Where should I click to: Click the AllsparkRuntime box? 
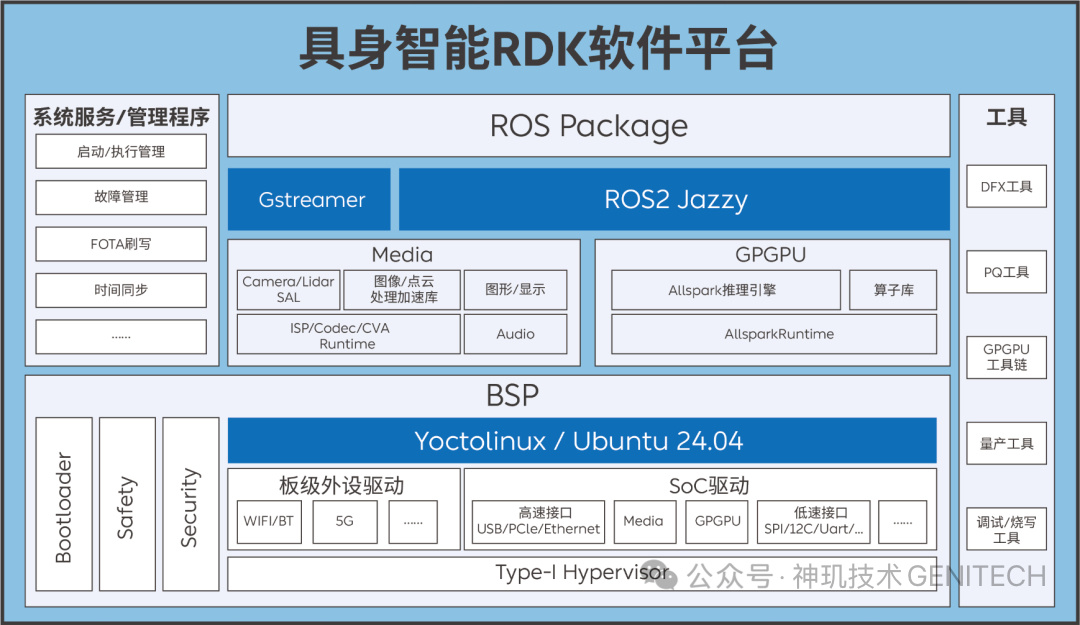point(773,334)
